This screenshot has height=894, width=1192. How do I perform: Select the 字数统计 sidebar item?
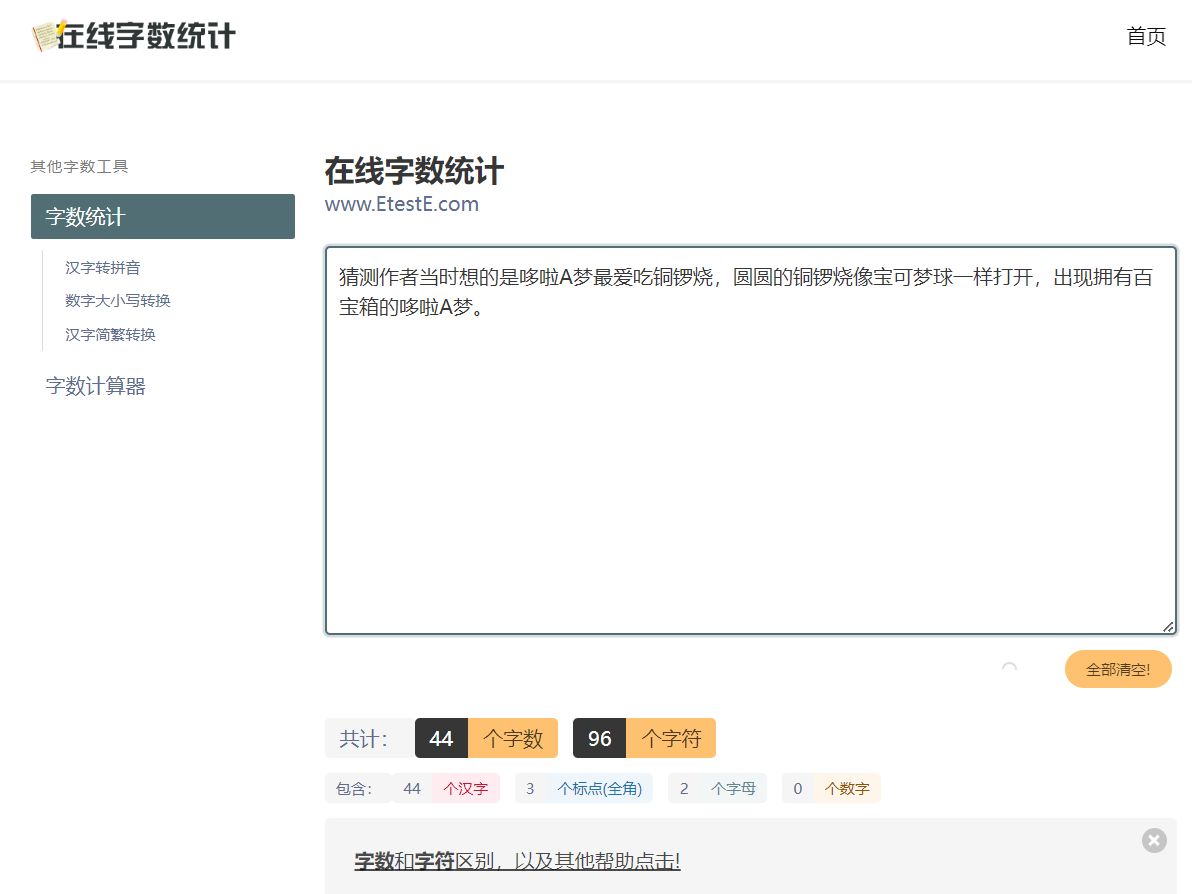tap(163, 217)
